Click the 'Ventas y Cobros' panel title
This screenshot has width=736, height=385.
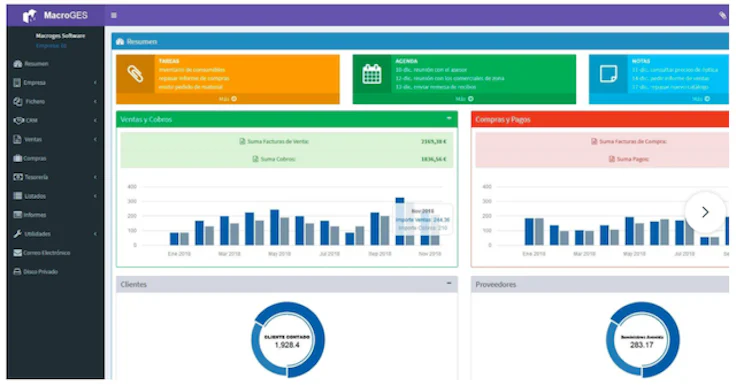coord(146,119)
